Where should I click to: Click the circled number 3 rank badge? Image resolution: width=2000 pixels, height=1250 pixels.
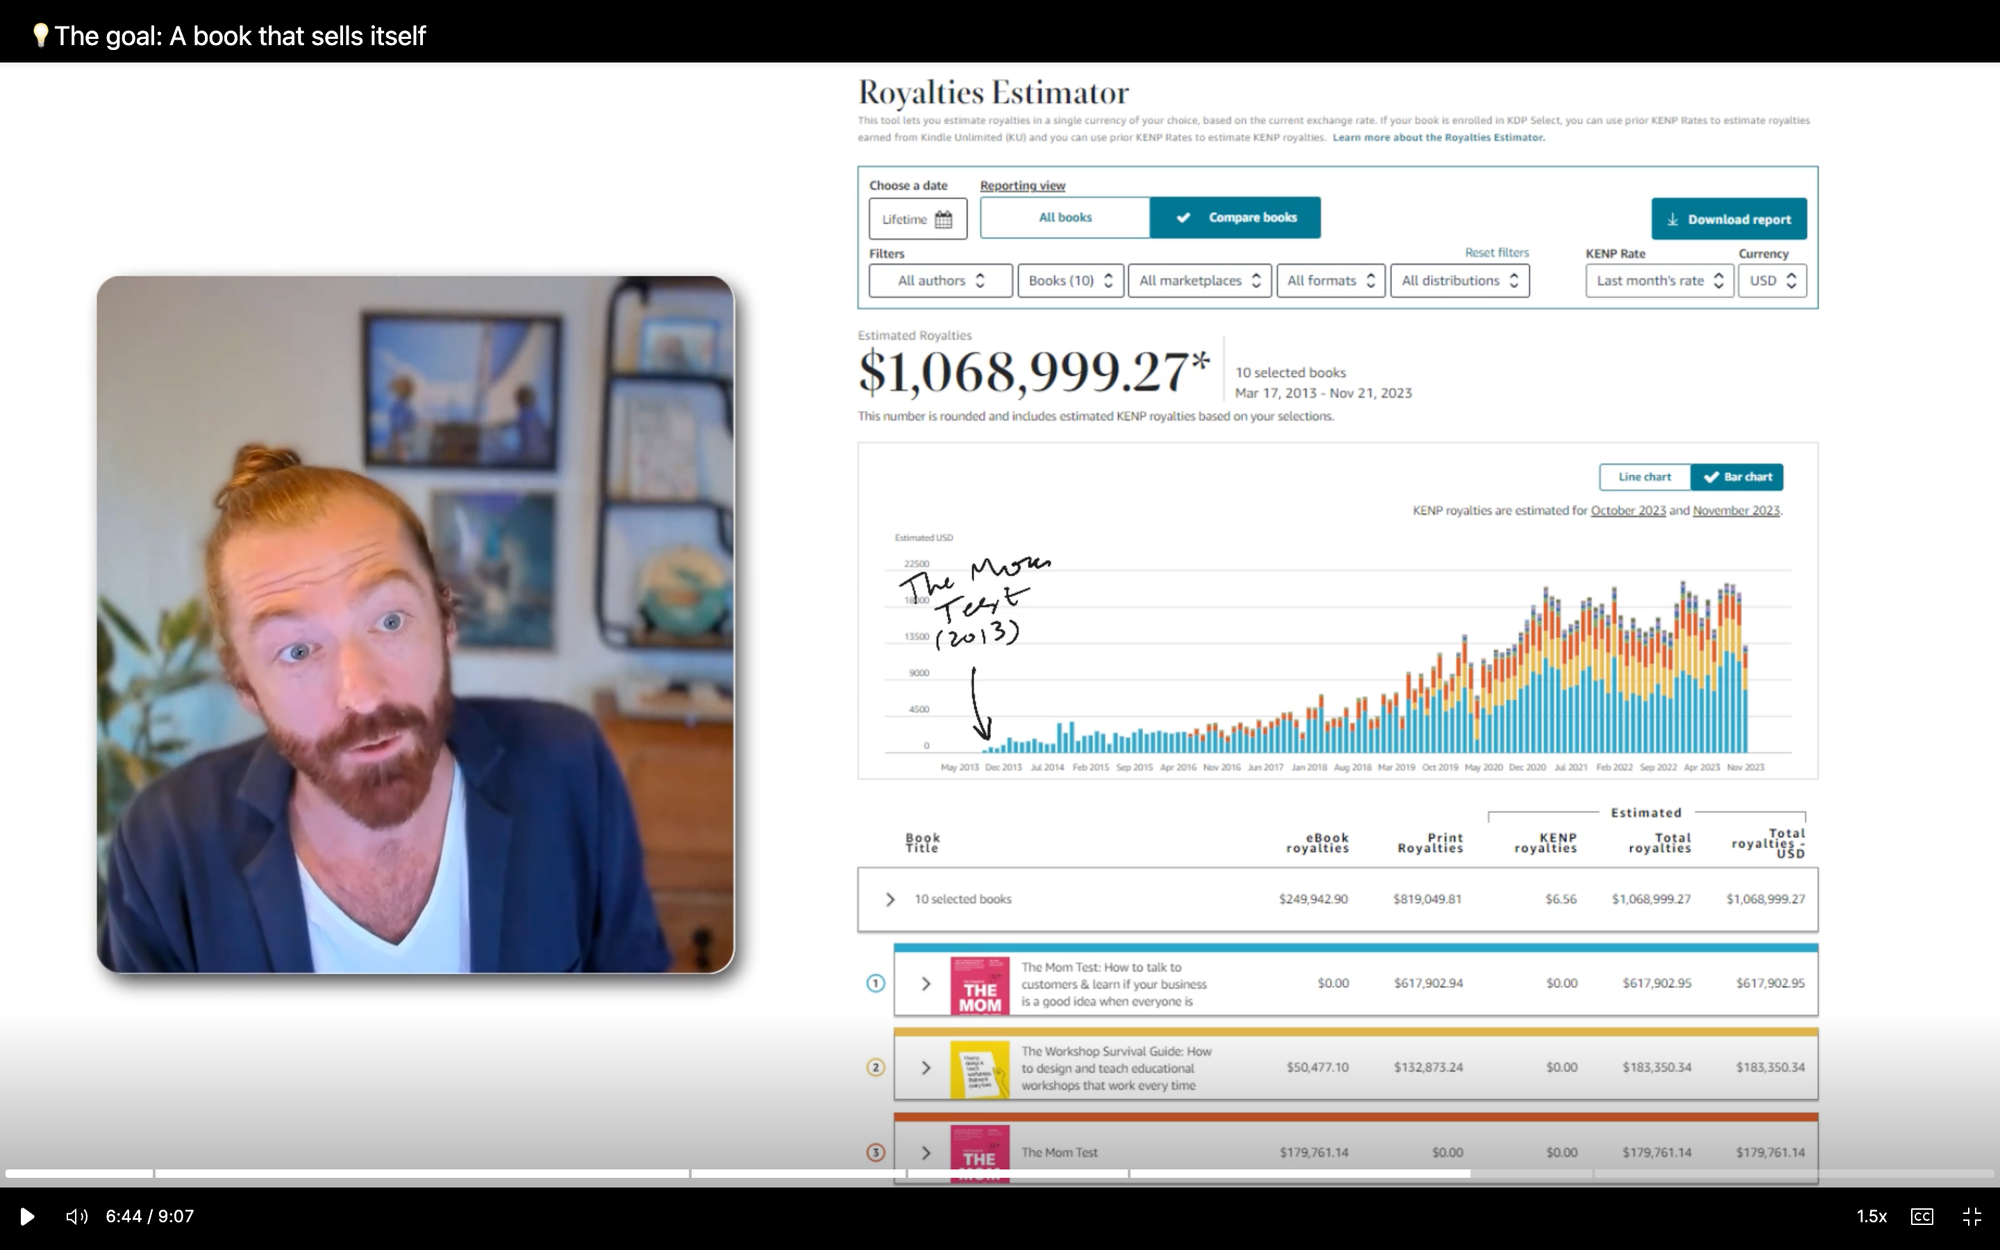coord(875,1152)
